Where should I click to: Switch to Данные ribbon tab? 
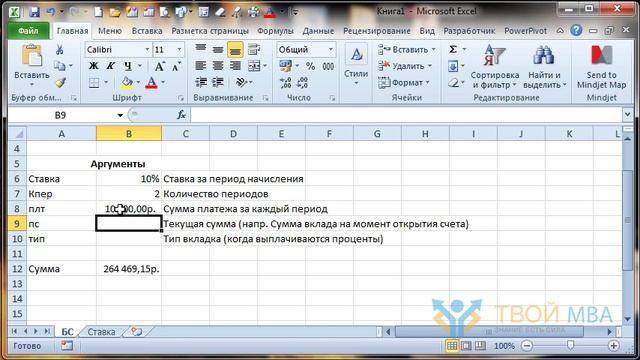click(318, 31)
